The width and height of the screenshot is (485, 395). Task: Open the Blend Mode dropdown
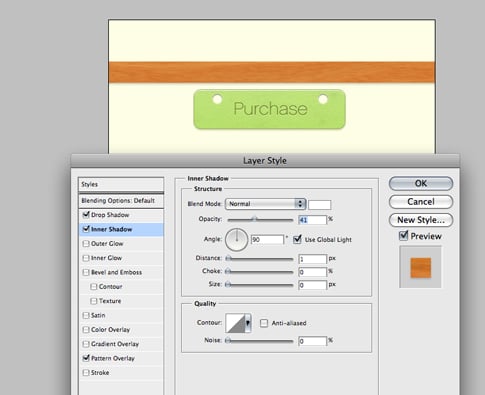point(265,204)
